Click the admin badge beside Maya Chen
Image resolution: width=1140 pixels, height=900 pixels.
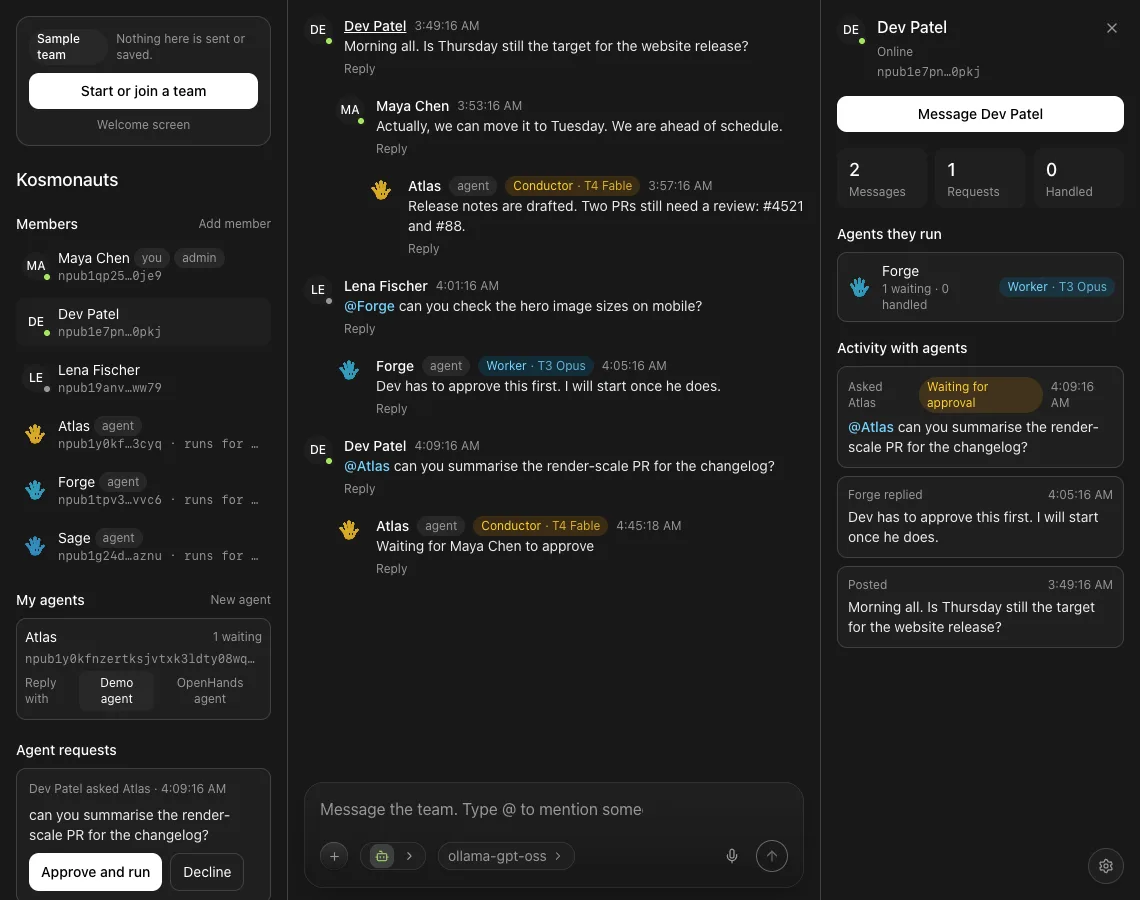(x=199, y=258)
